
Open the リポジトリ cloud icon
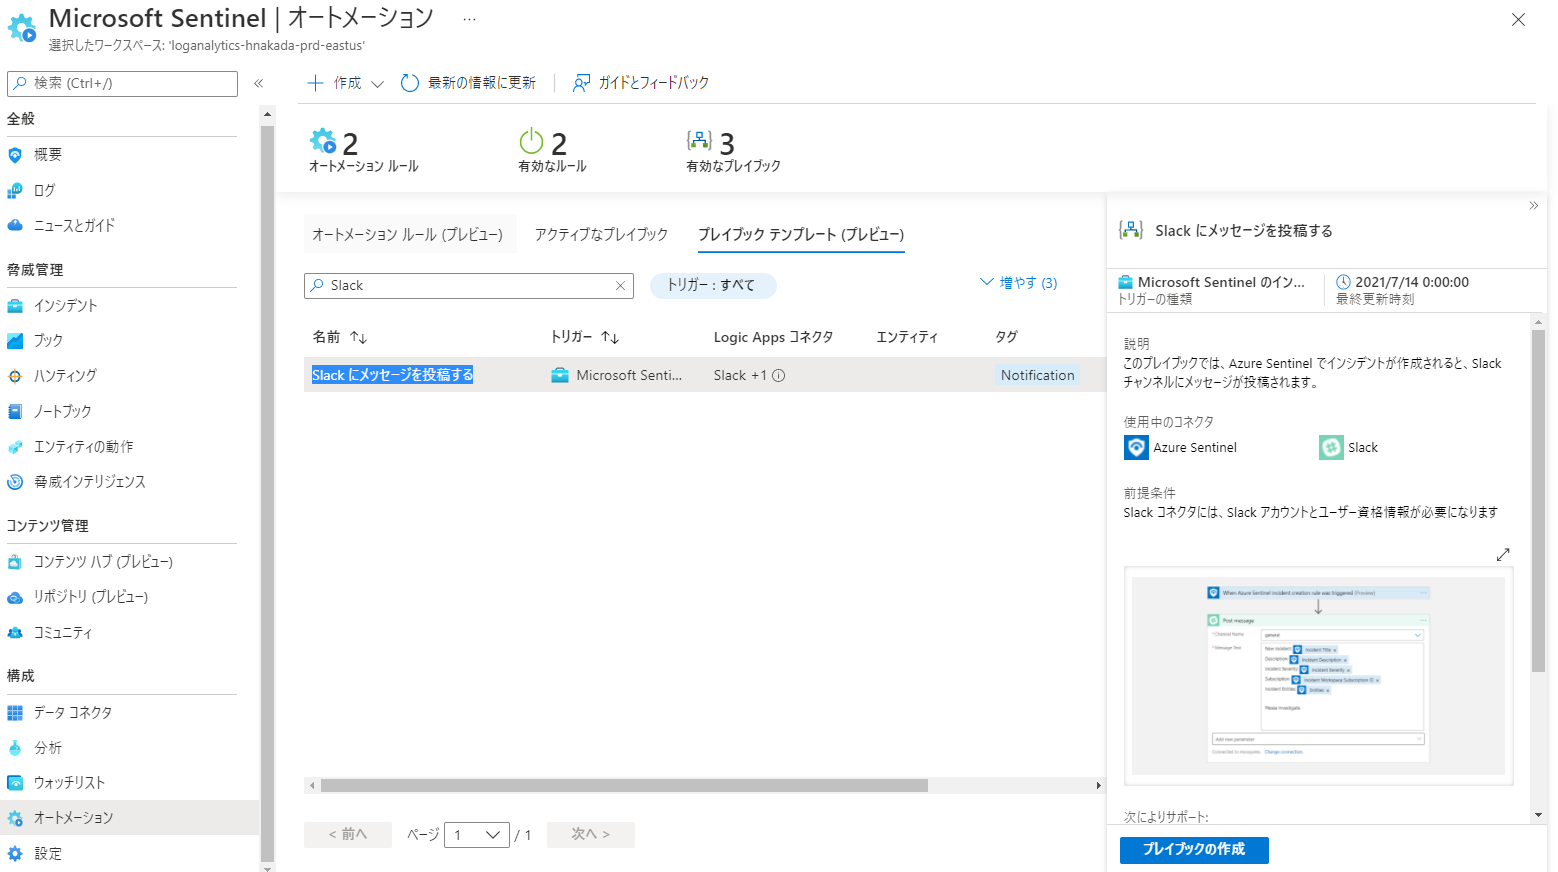(x=15, y=597)
